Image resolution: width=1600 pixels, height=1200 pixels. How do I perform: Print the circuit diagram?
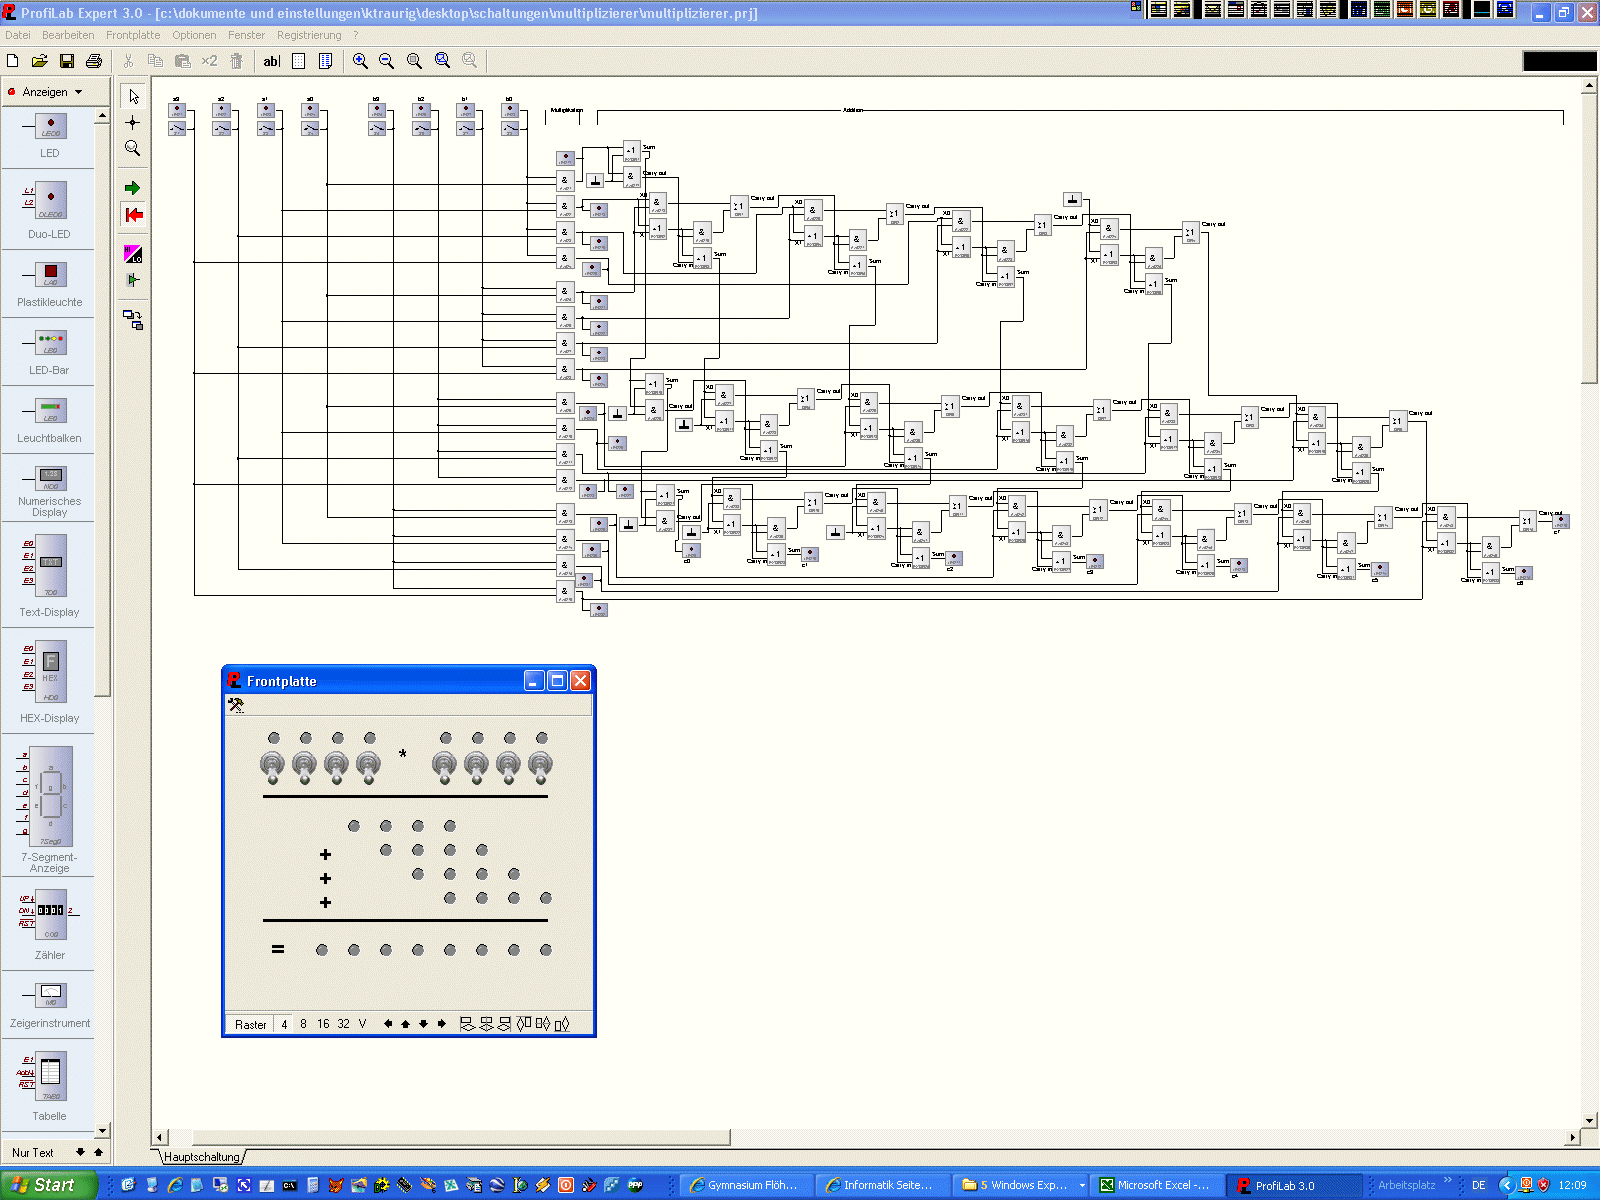(x=94, y=61)
